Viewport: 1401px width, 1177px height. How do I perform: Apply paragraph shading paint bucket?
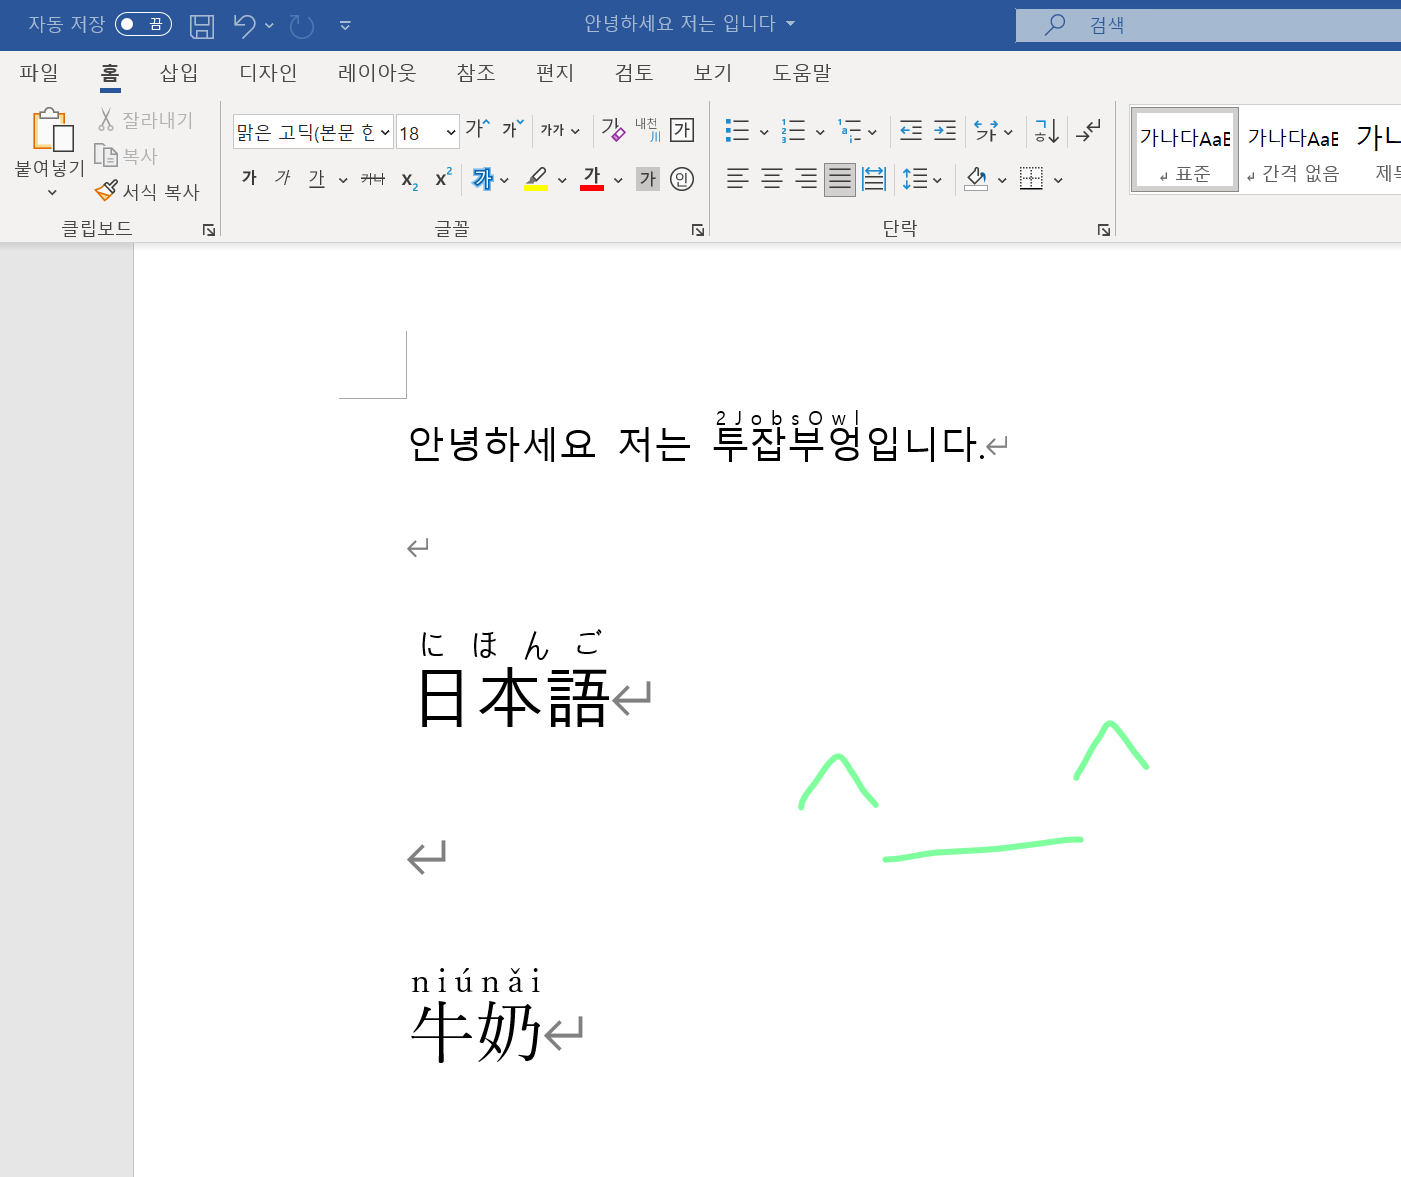977,179
